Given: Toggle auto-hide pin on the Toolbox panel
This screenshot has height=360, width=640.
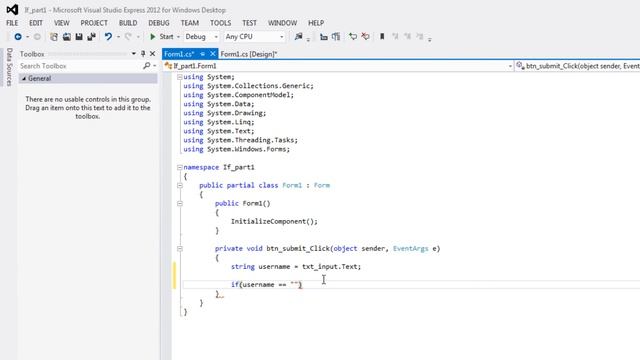Looking at the screenshot, I should tap(143, 53).
